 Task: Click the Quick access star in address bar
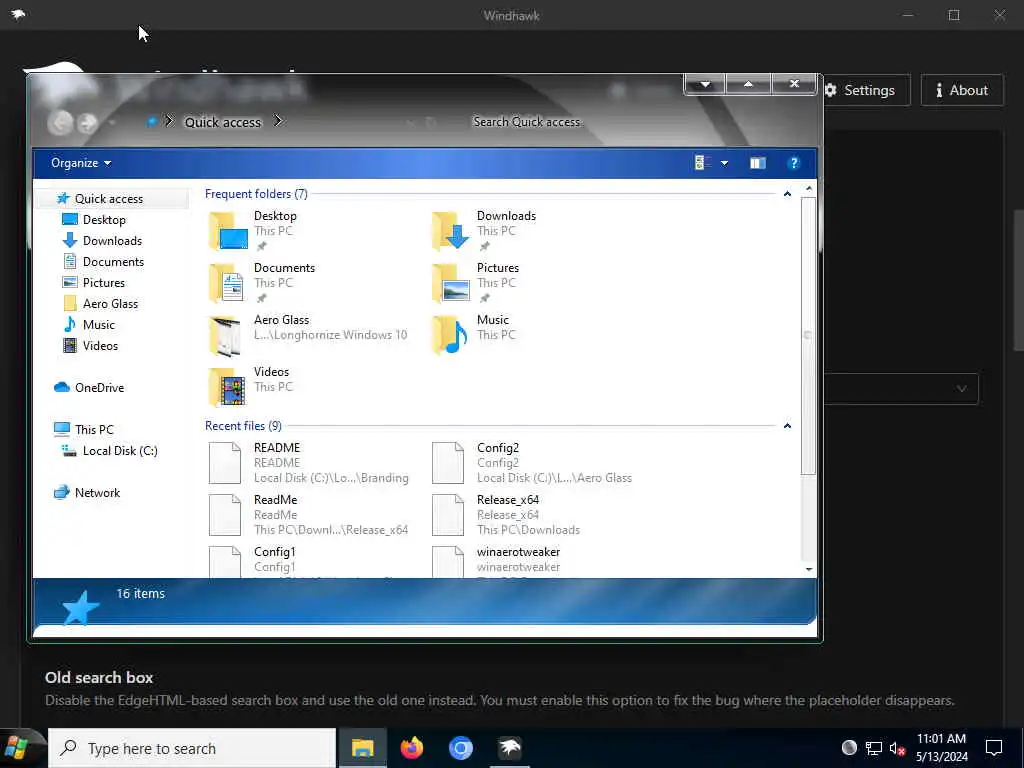[x=152, y=121]
